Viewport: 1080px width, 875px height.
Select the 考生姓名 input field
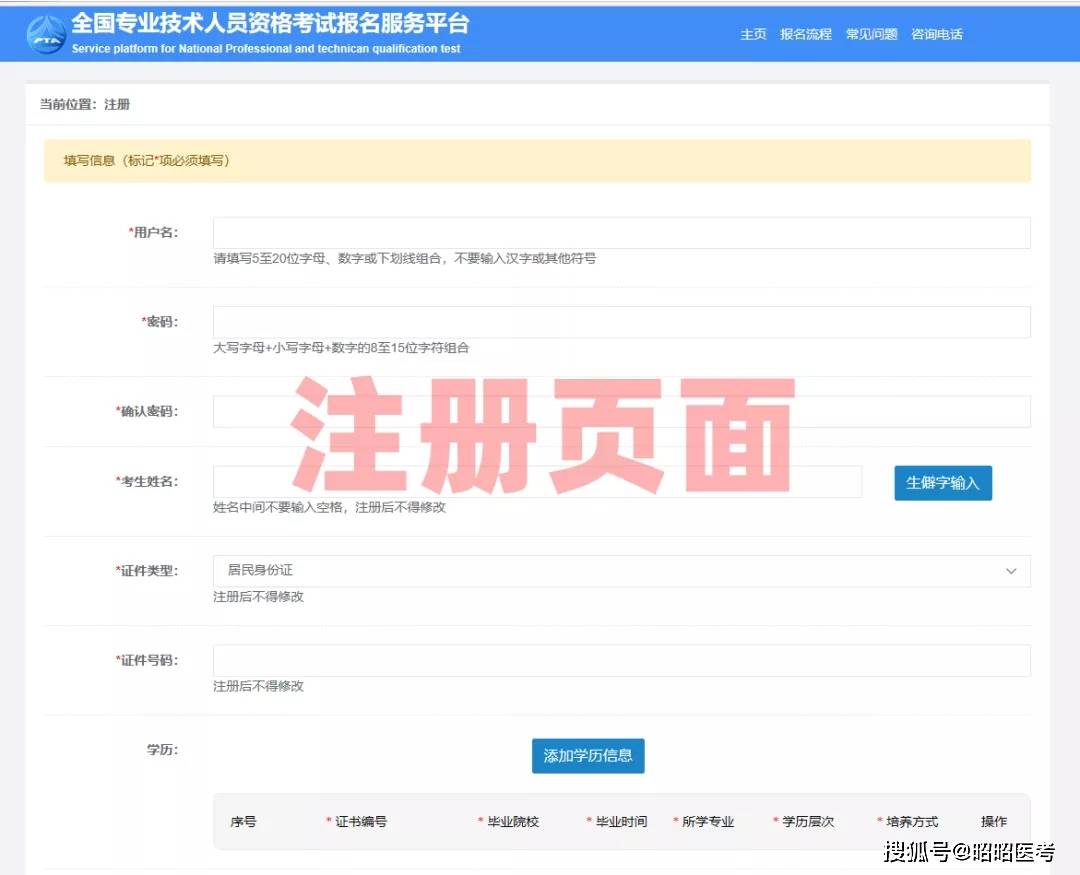[x=537, y=481]
